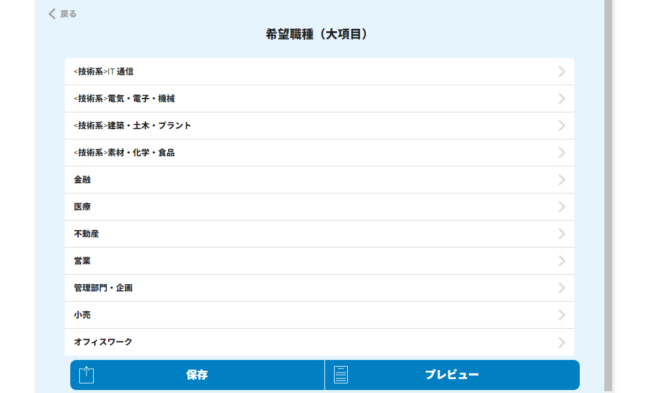650x393 pixels.
Task: Select <技術系>IT 通信 job category text
Action: pos(104,72)
